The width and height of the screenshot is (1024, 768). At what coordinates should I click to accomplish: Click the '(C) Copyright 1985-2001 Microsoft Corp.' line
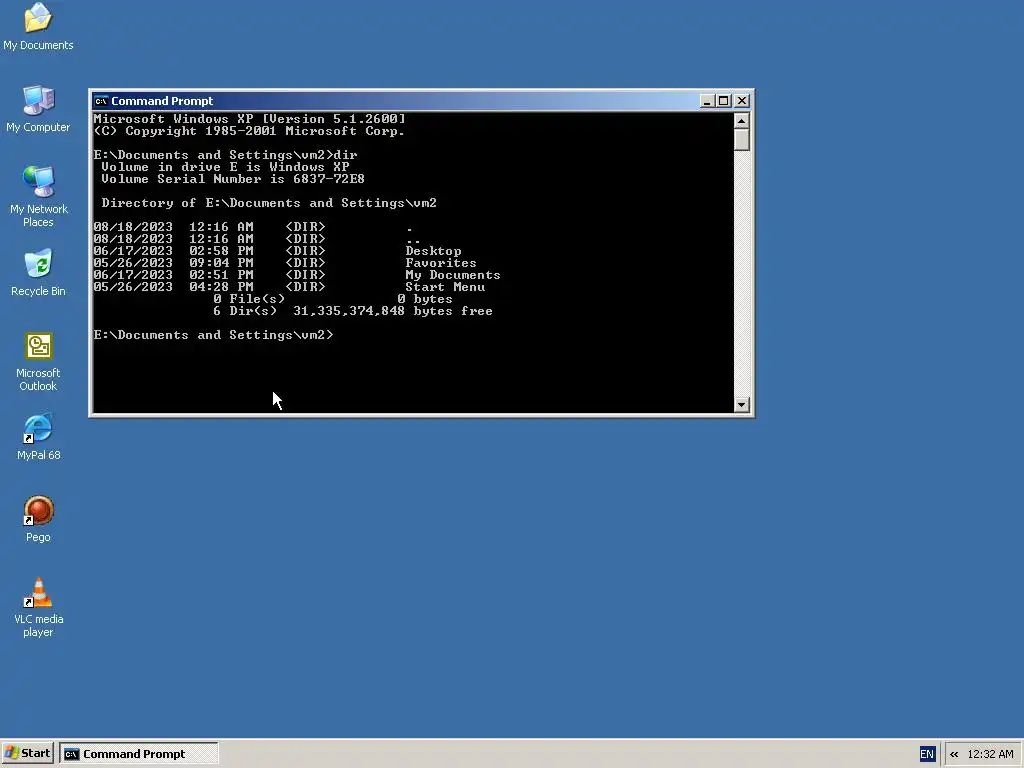point(249,131)
